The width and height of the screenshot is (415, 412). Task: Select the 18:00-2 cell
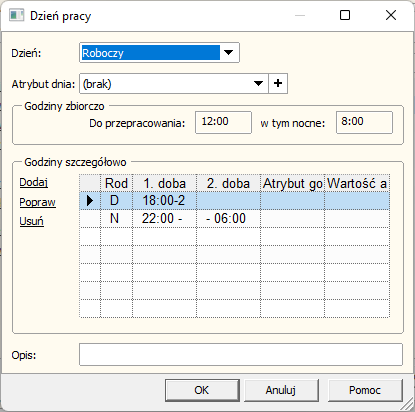pyautogui.click(x=164, y=201)
